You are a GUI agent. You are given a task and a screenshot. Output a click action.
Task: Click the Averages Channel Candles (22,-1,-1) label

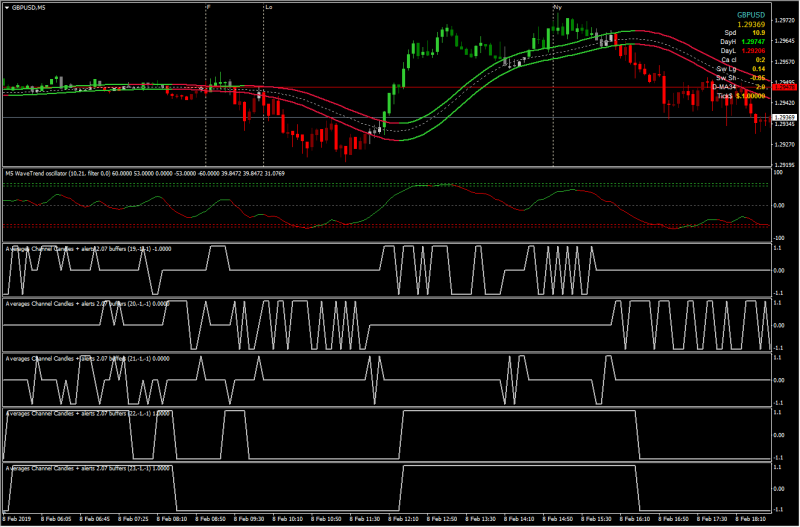tap(87, 414)
